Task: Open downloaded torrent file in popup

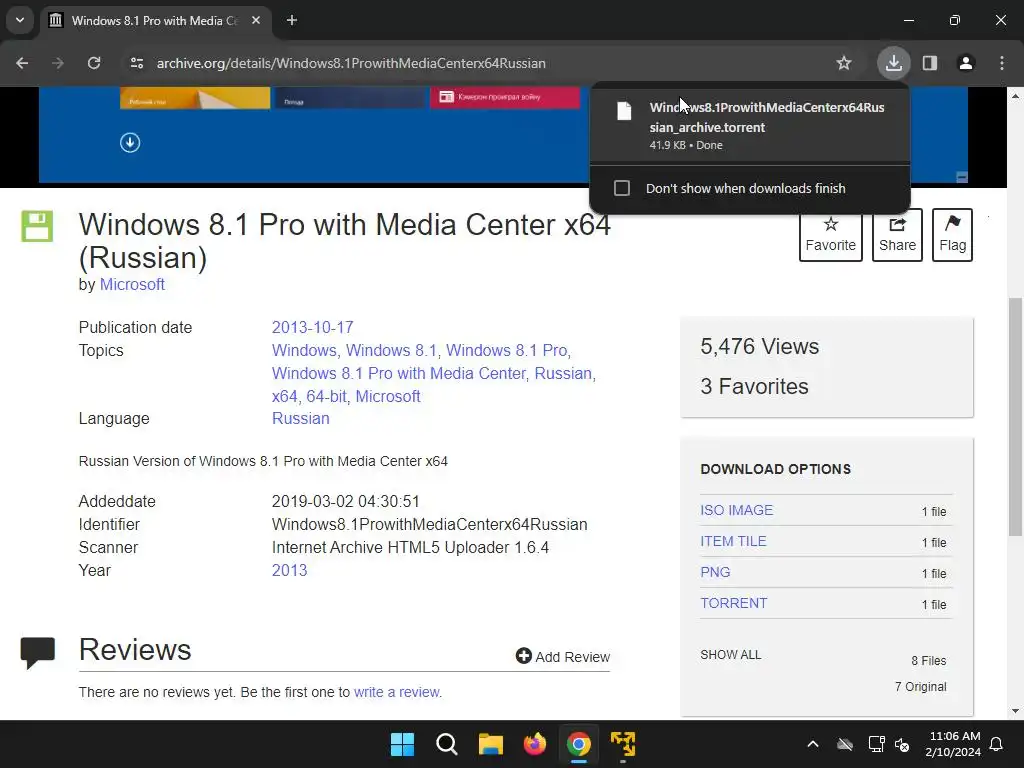Action: pos(750,125)
